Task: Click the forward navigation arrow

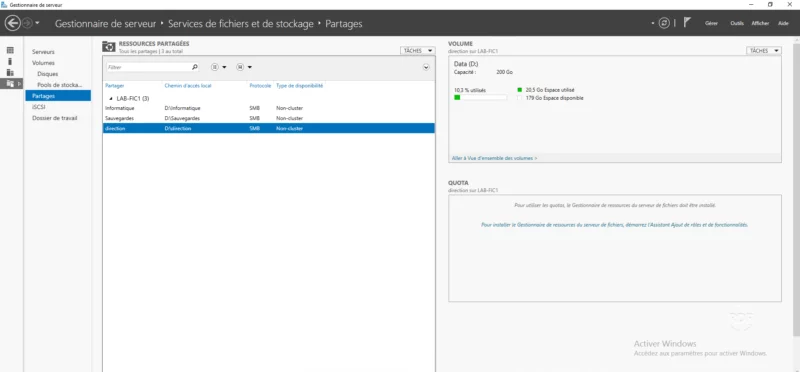Action: pyautogui.click(x=27, y=23)
